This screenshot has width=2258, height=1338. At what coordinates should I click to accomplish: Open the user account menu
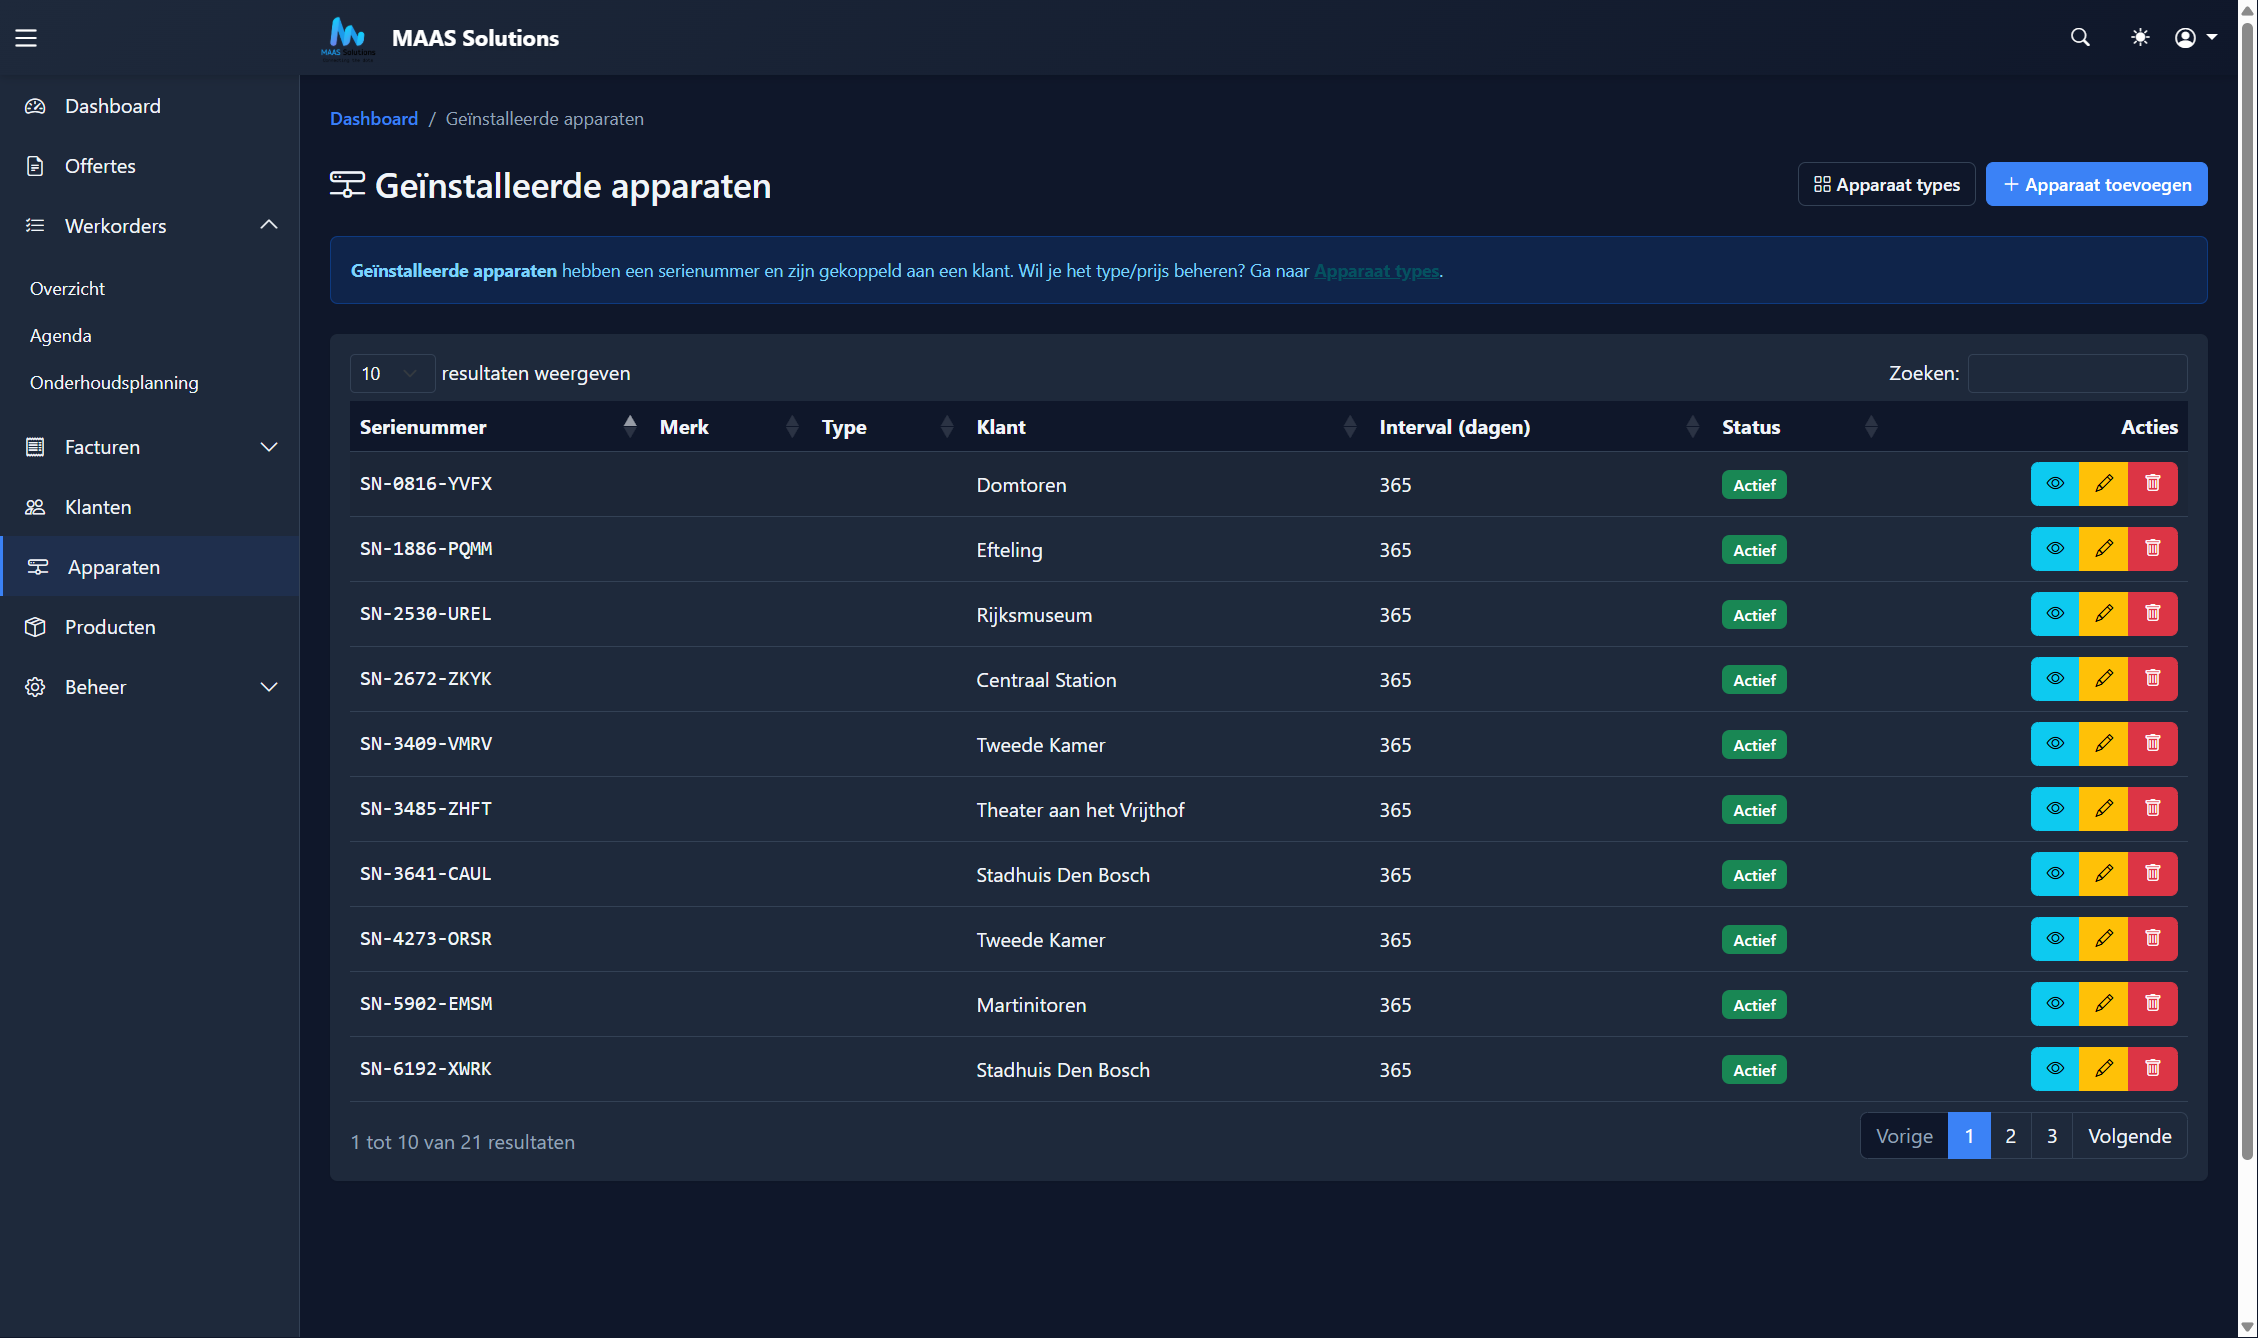coord(2195,38)
